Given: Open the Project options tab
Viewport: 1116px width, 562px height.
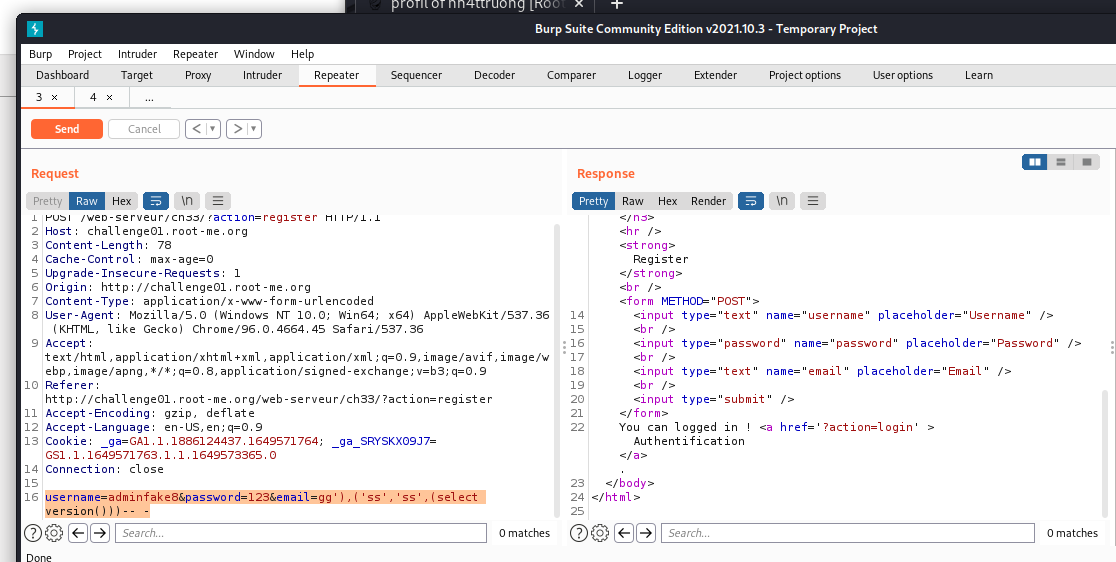Looking at the screenshot, I should click(805, 75).
